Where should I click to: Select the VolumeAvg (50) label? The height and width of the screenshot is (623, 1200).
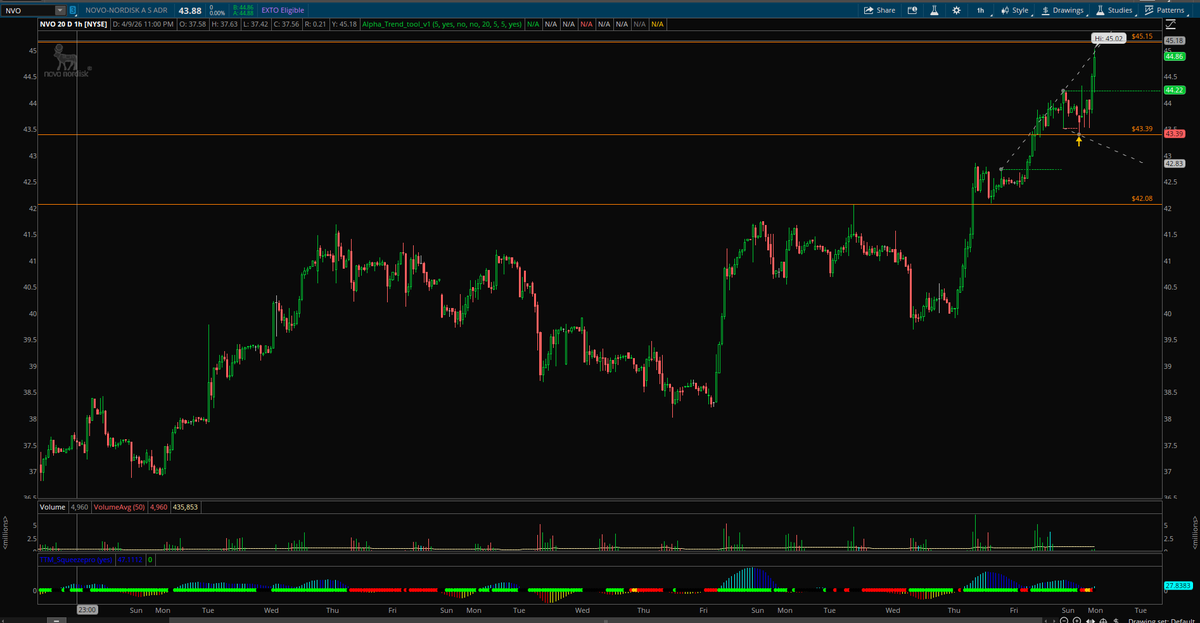[119, 507]
